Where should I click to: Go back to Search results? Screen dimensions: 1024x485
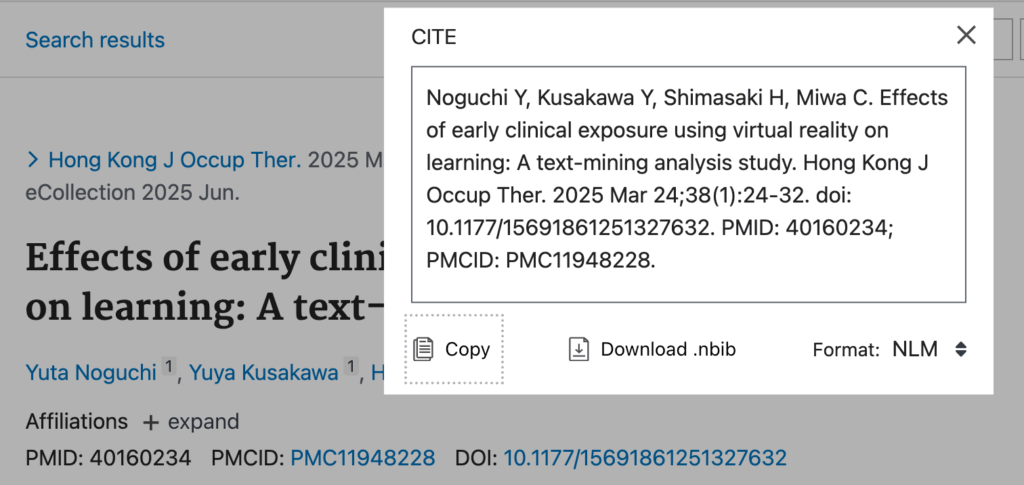coord(95,40)
